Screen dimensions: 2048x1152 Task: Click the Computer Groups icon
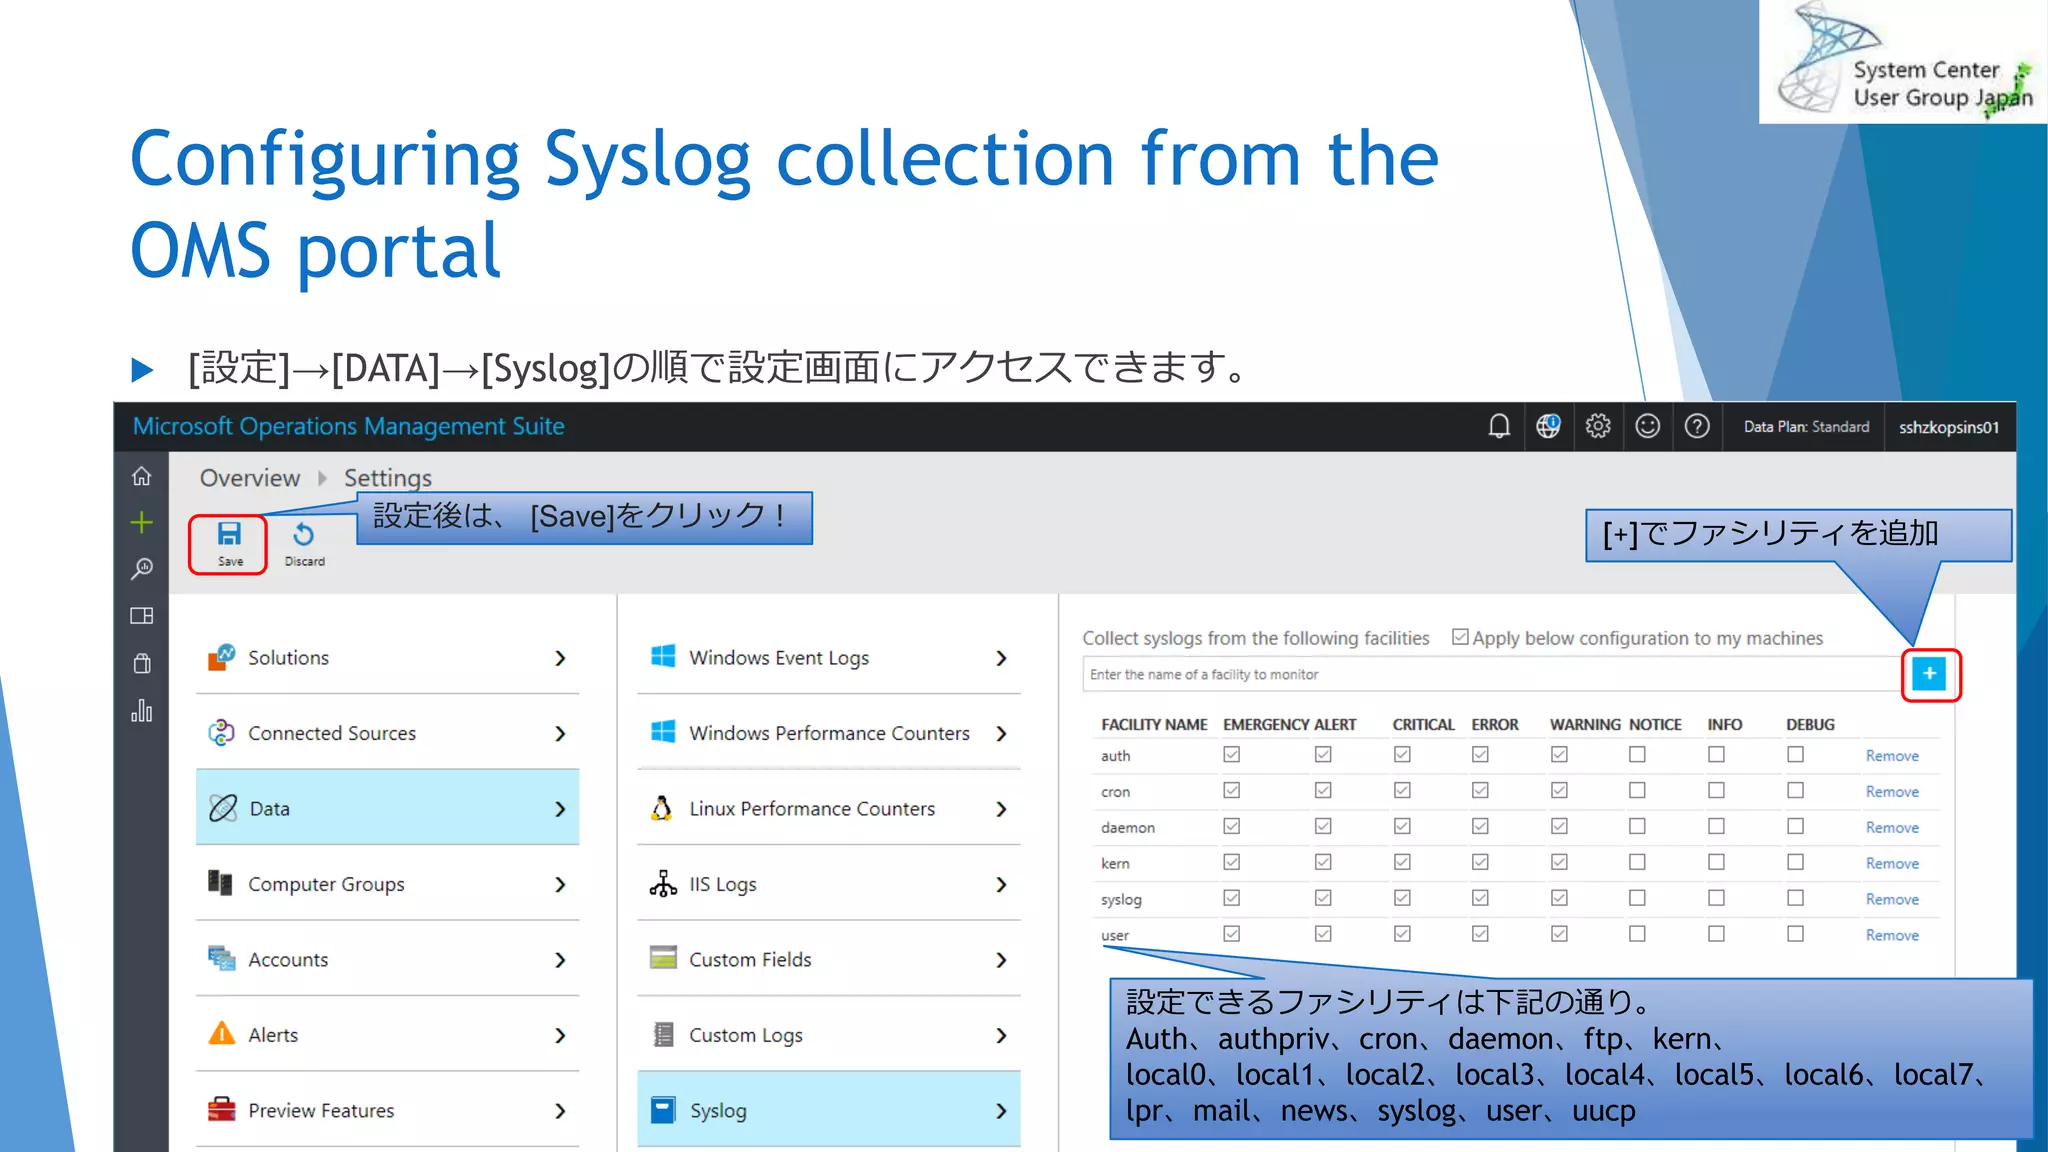220,883
